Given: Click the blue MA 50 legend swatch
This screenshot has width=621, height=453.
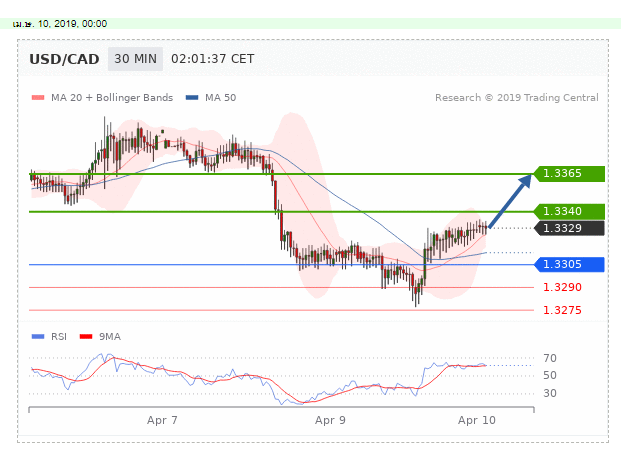Looking at the screenshot, I should tap(192, 98).
